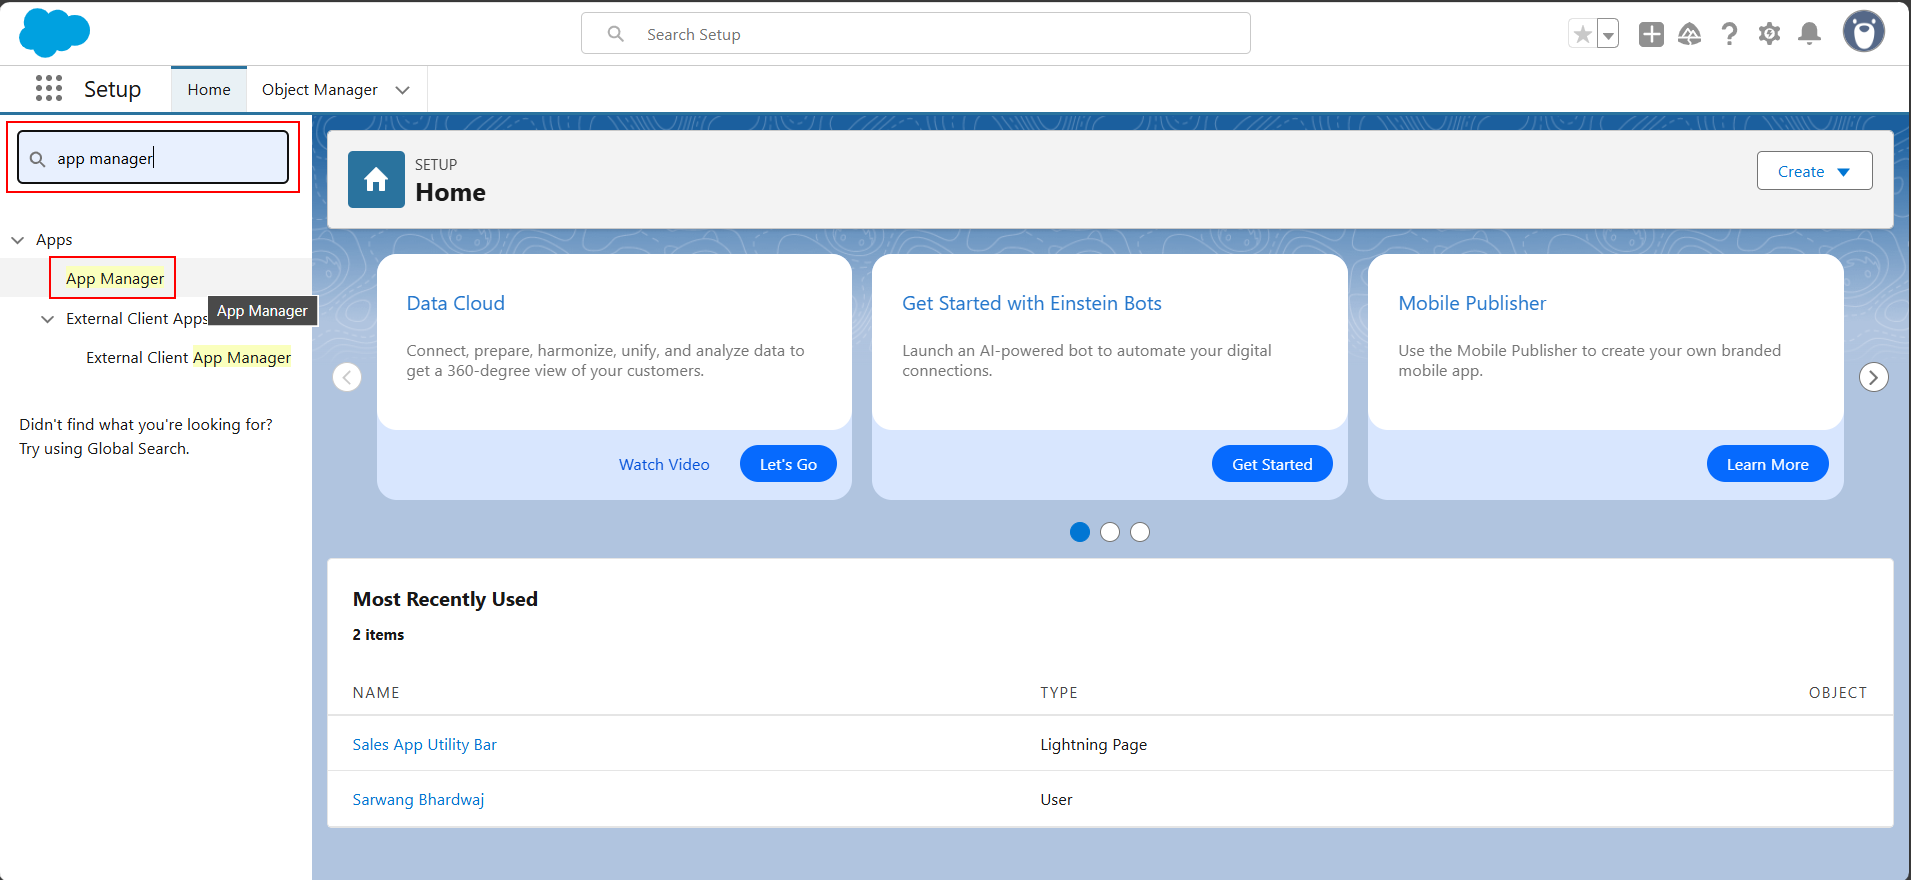Click the TYPE column header
The height and width of the screenshot is (880, 1911).
pyautogui.click(x=1059, y=692)
